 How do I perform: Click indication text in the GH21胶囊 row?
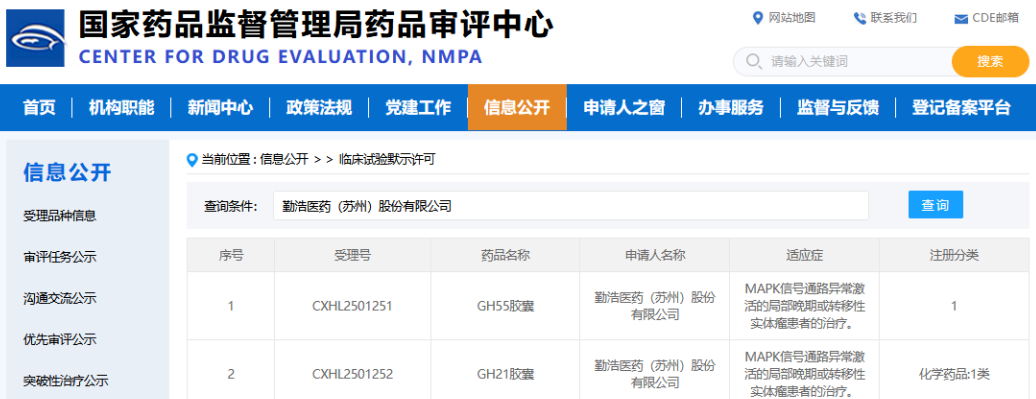coord(805,374)
